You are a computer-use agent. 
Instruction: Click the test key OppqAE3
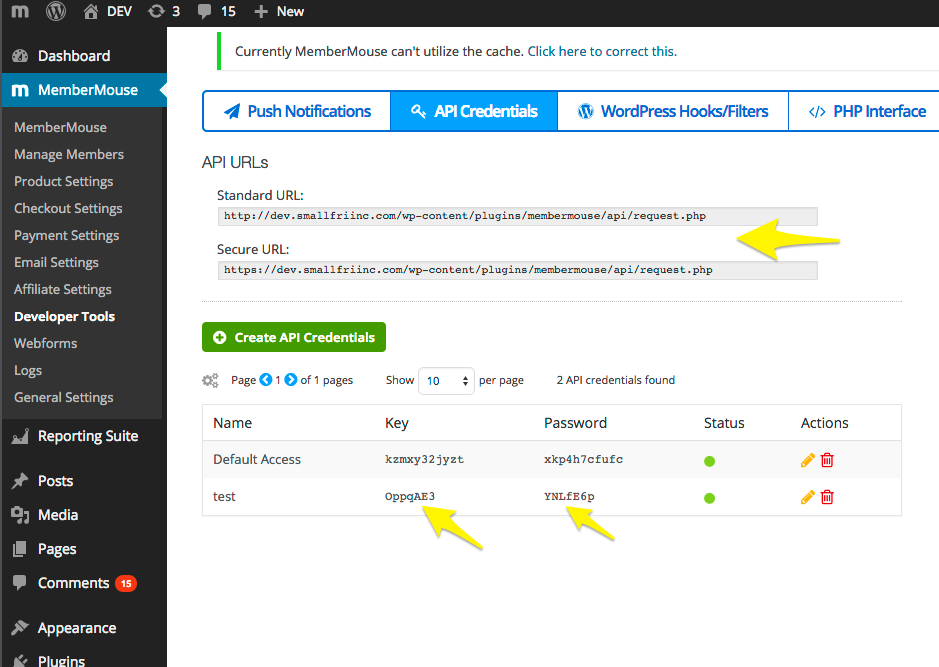click(410, 496)
